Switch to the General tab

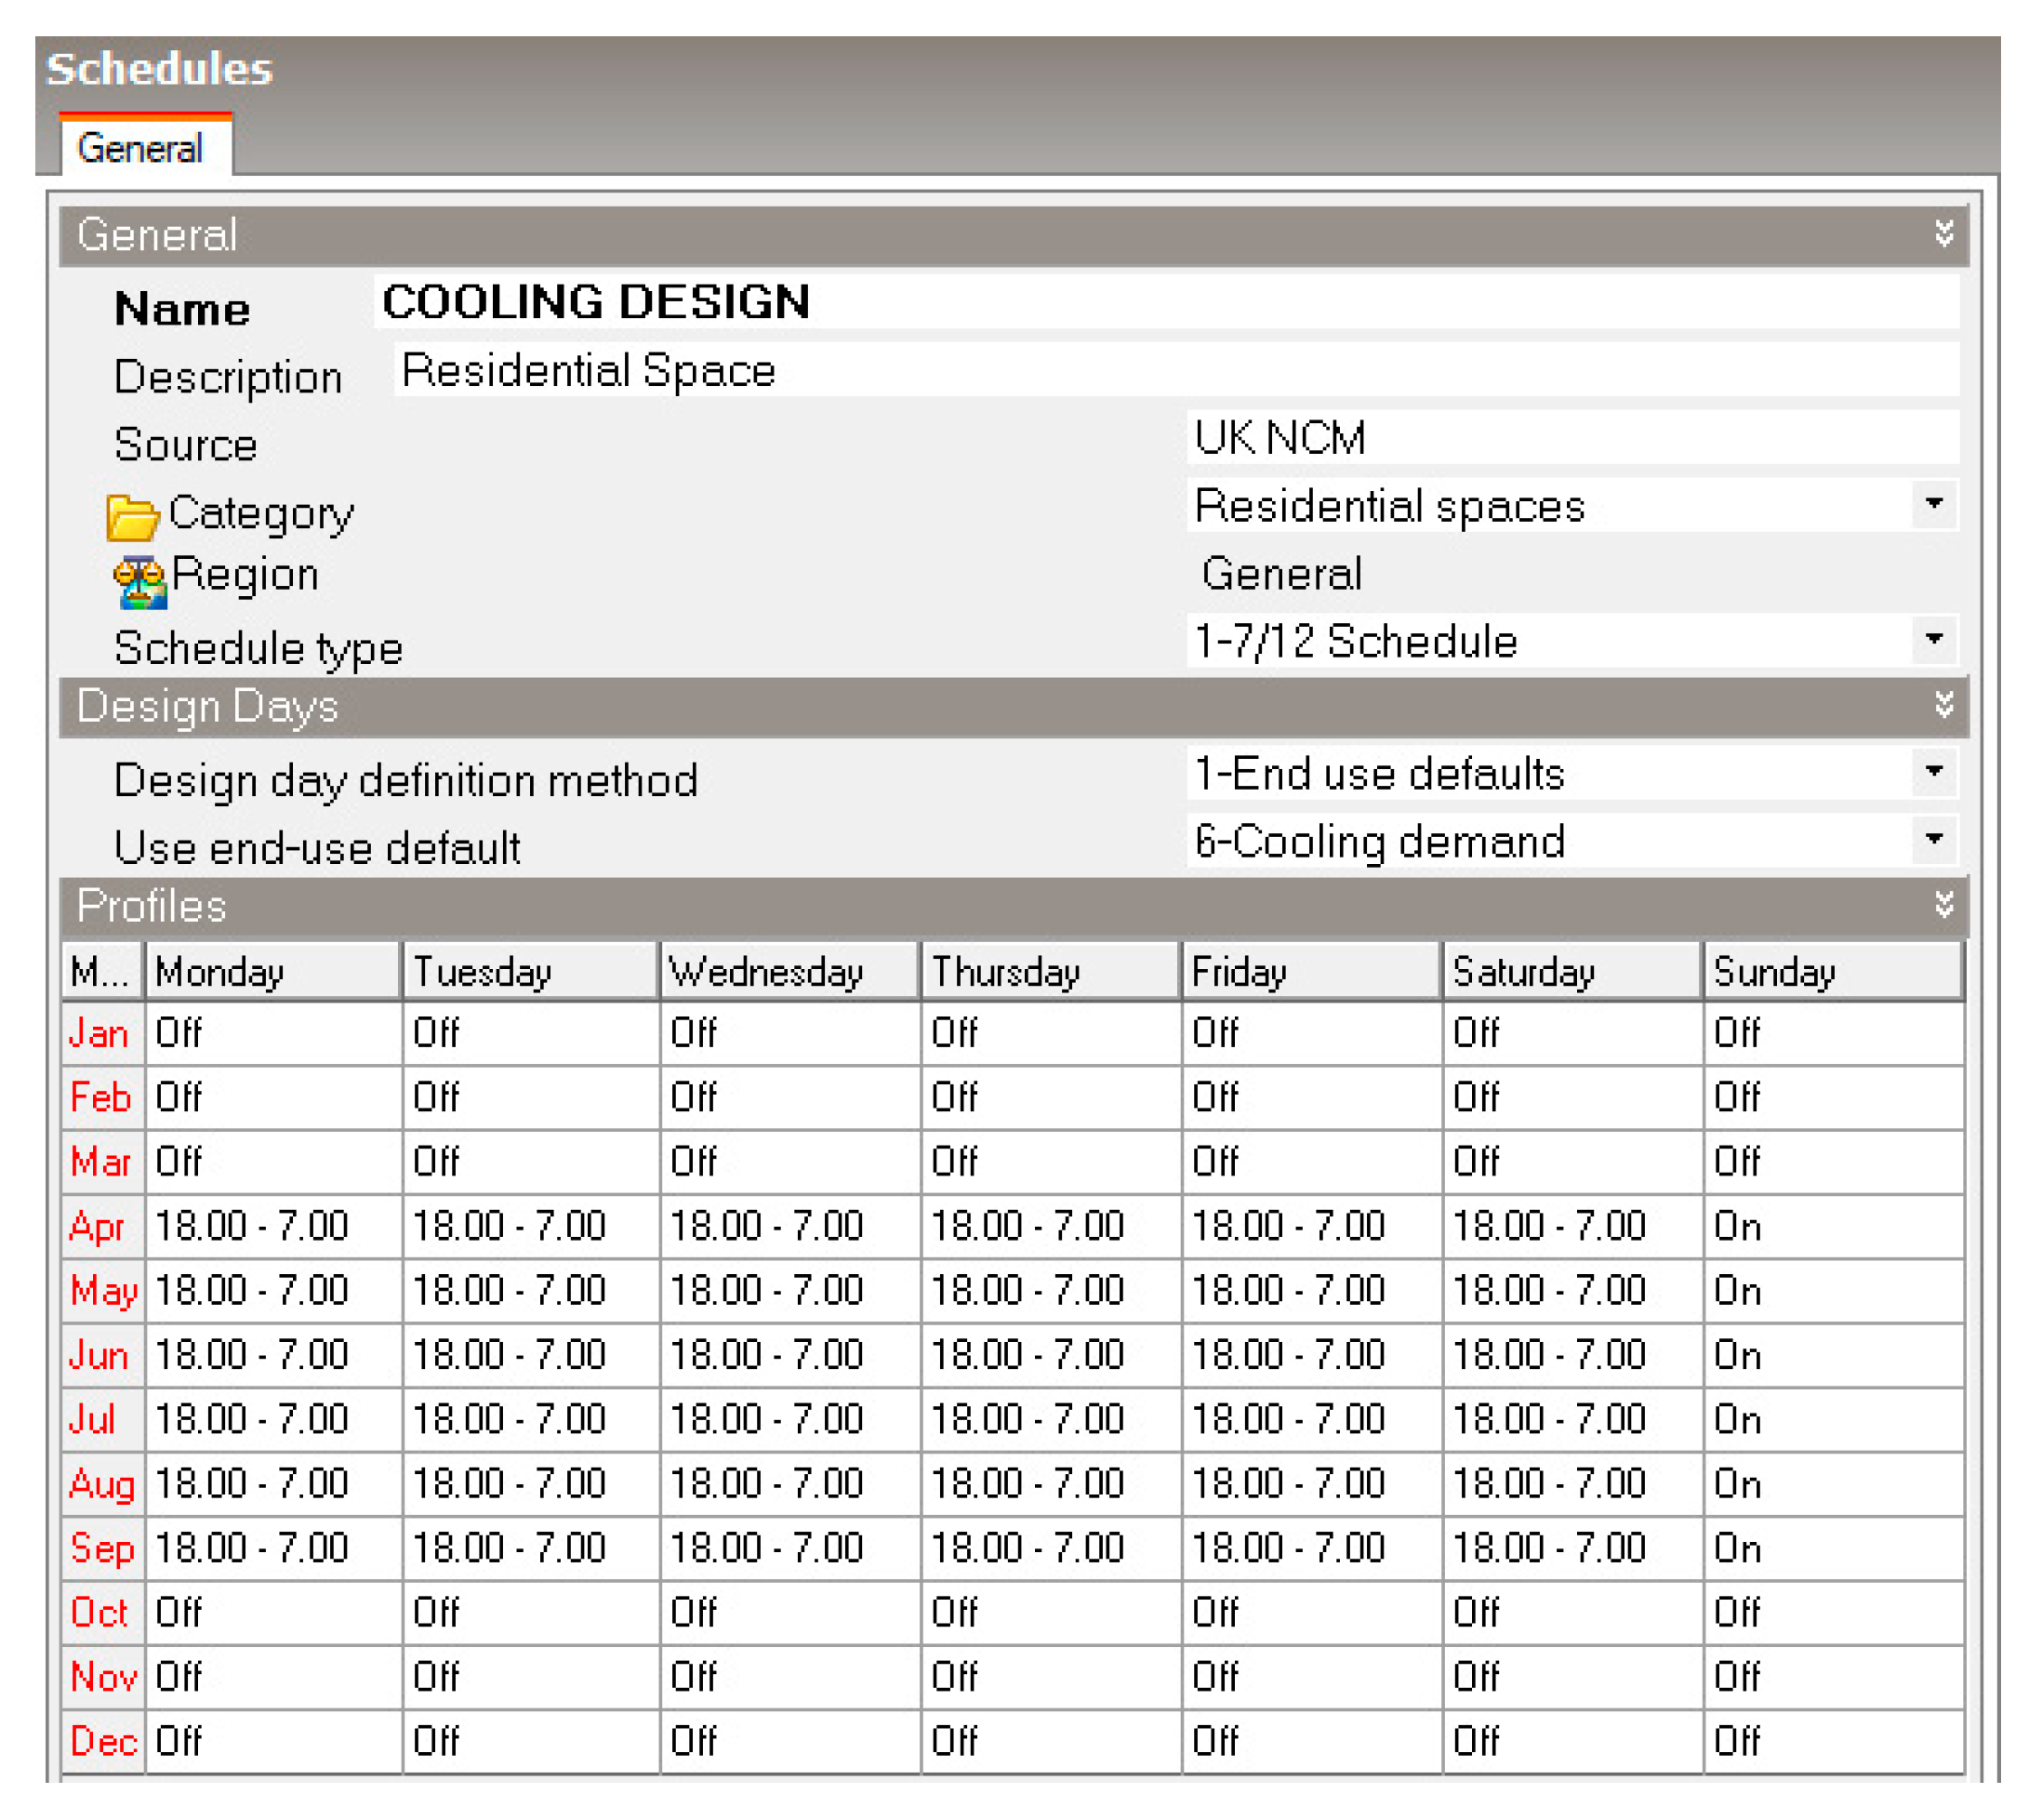tap(141, 148)
